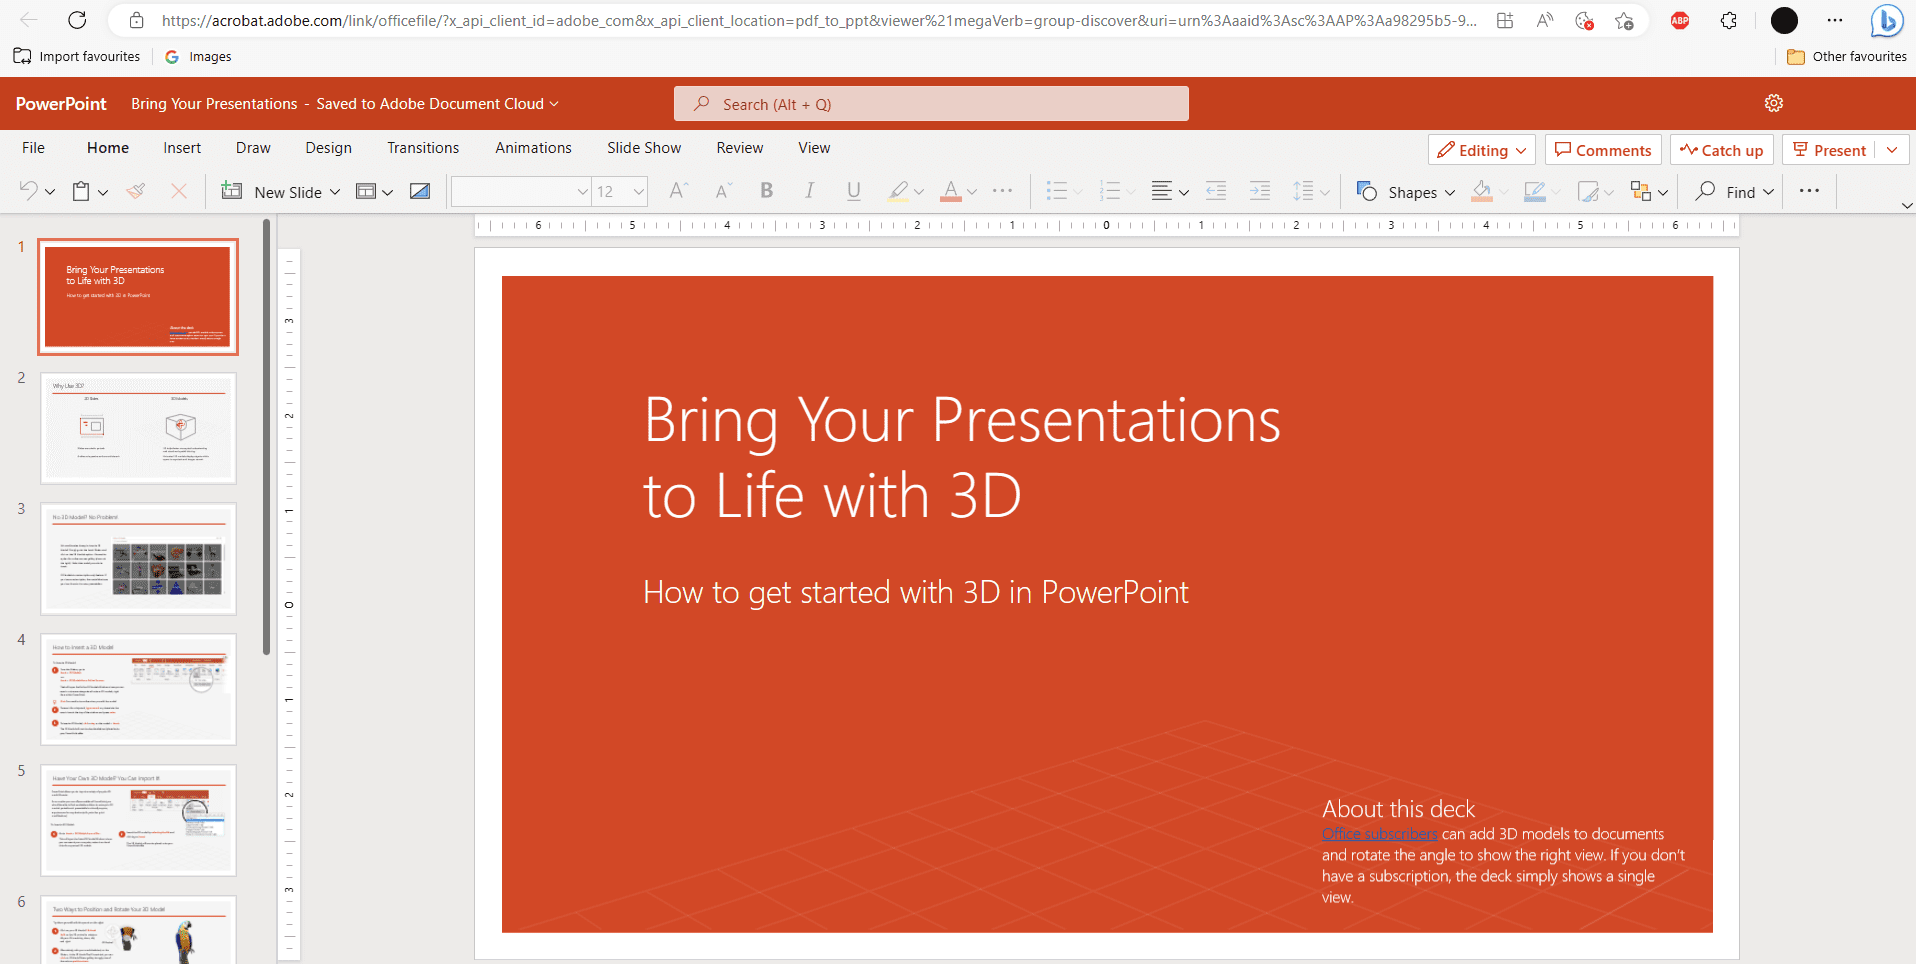Click Increase Font Size icon
Viewport: 1916px width, 964px height.
(x=678, y=191)
